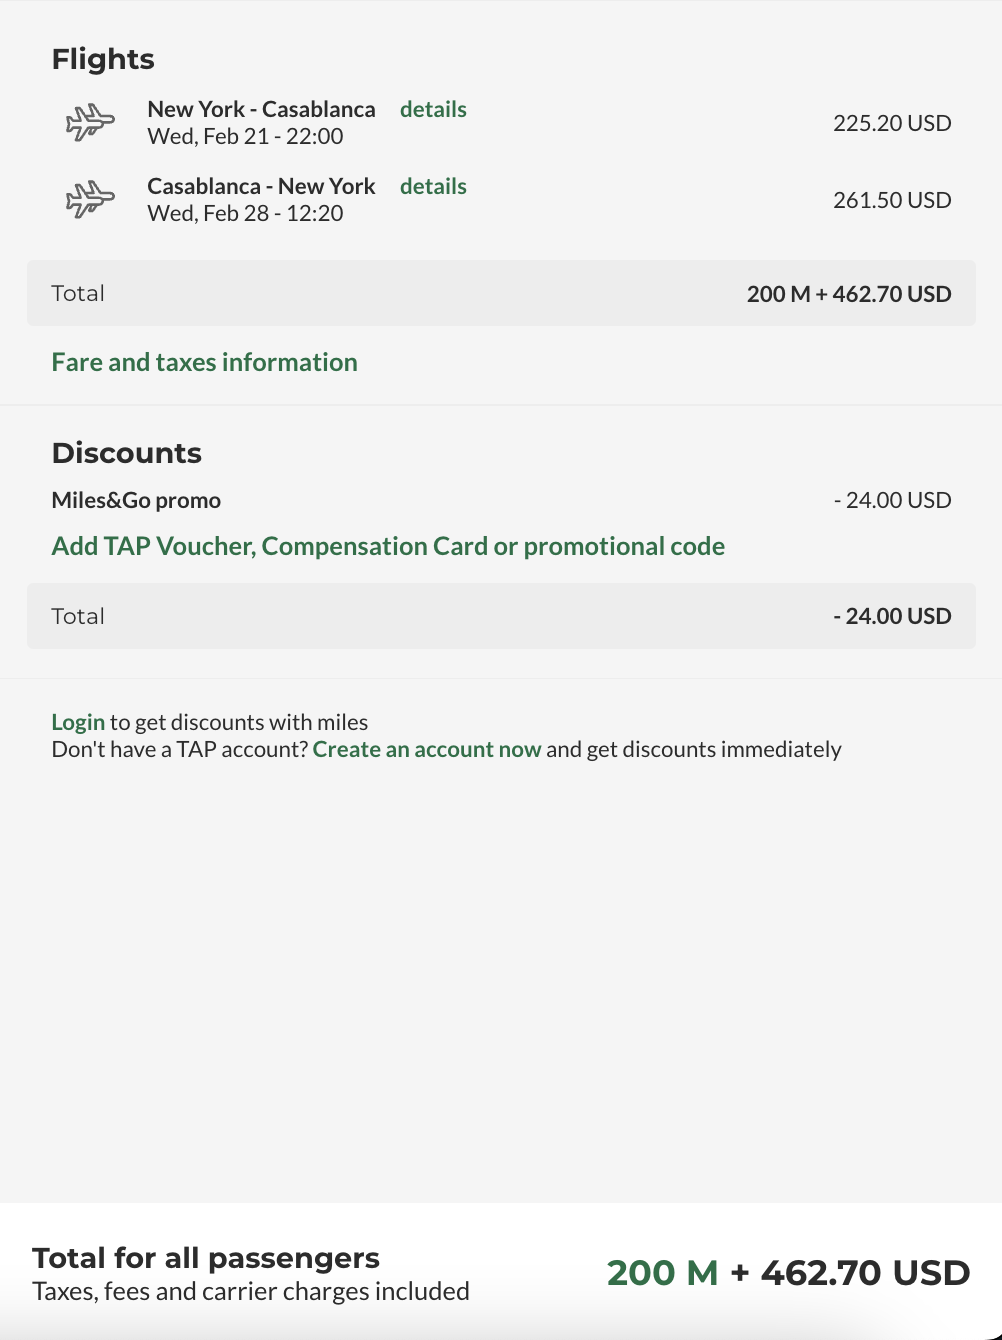Image resolution: width=1002 pixels, height=1340 pixels.
Task: Click the Wed, Feb 28 - 12:20 return date
Action: [x=245, y=213]
